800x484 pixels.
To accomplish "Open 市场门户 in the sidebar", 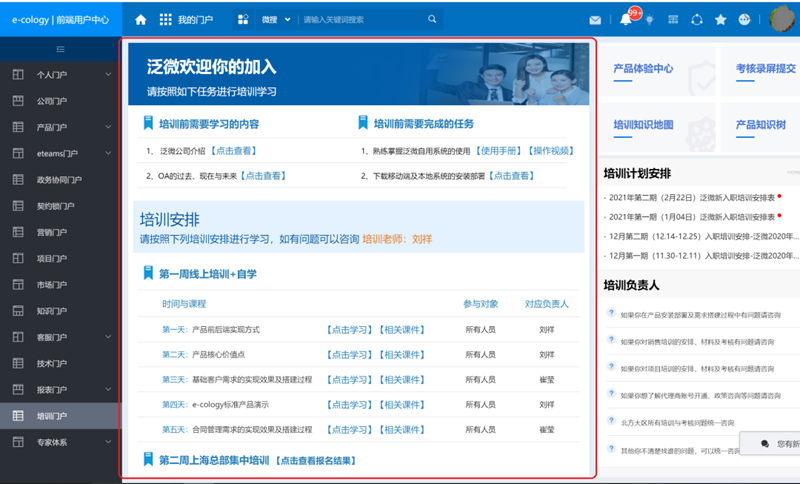I will [x=61, y=285].
